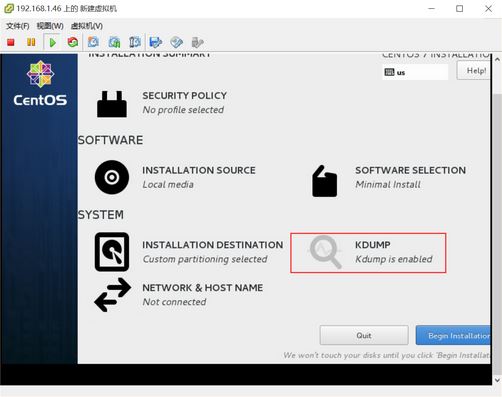Click the red stop power-off toolbar icon
Screen dimensions: 502x397
point(11,42)
